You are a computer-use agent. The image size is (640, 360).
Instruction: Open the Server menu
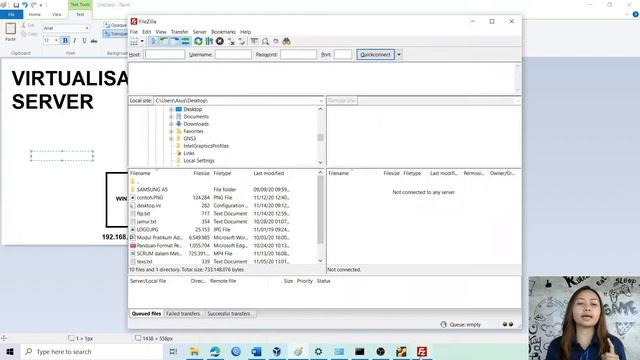pyautogui.click(x=200, y=32)
